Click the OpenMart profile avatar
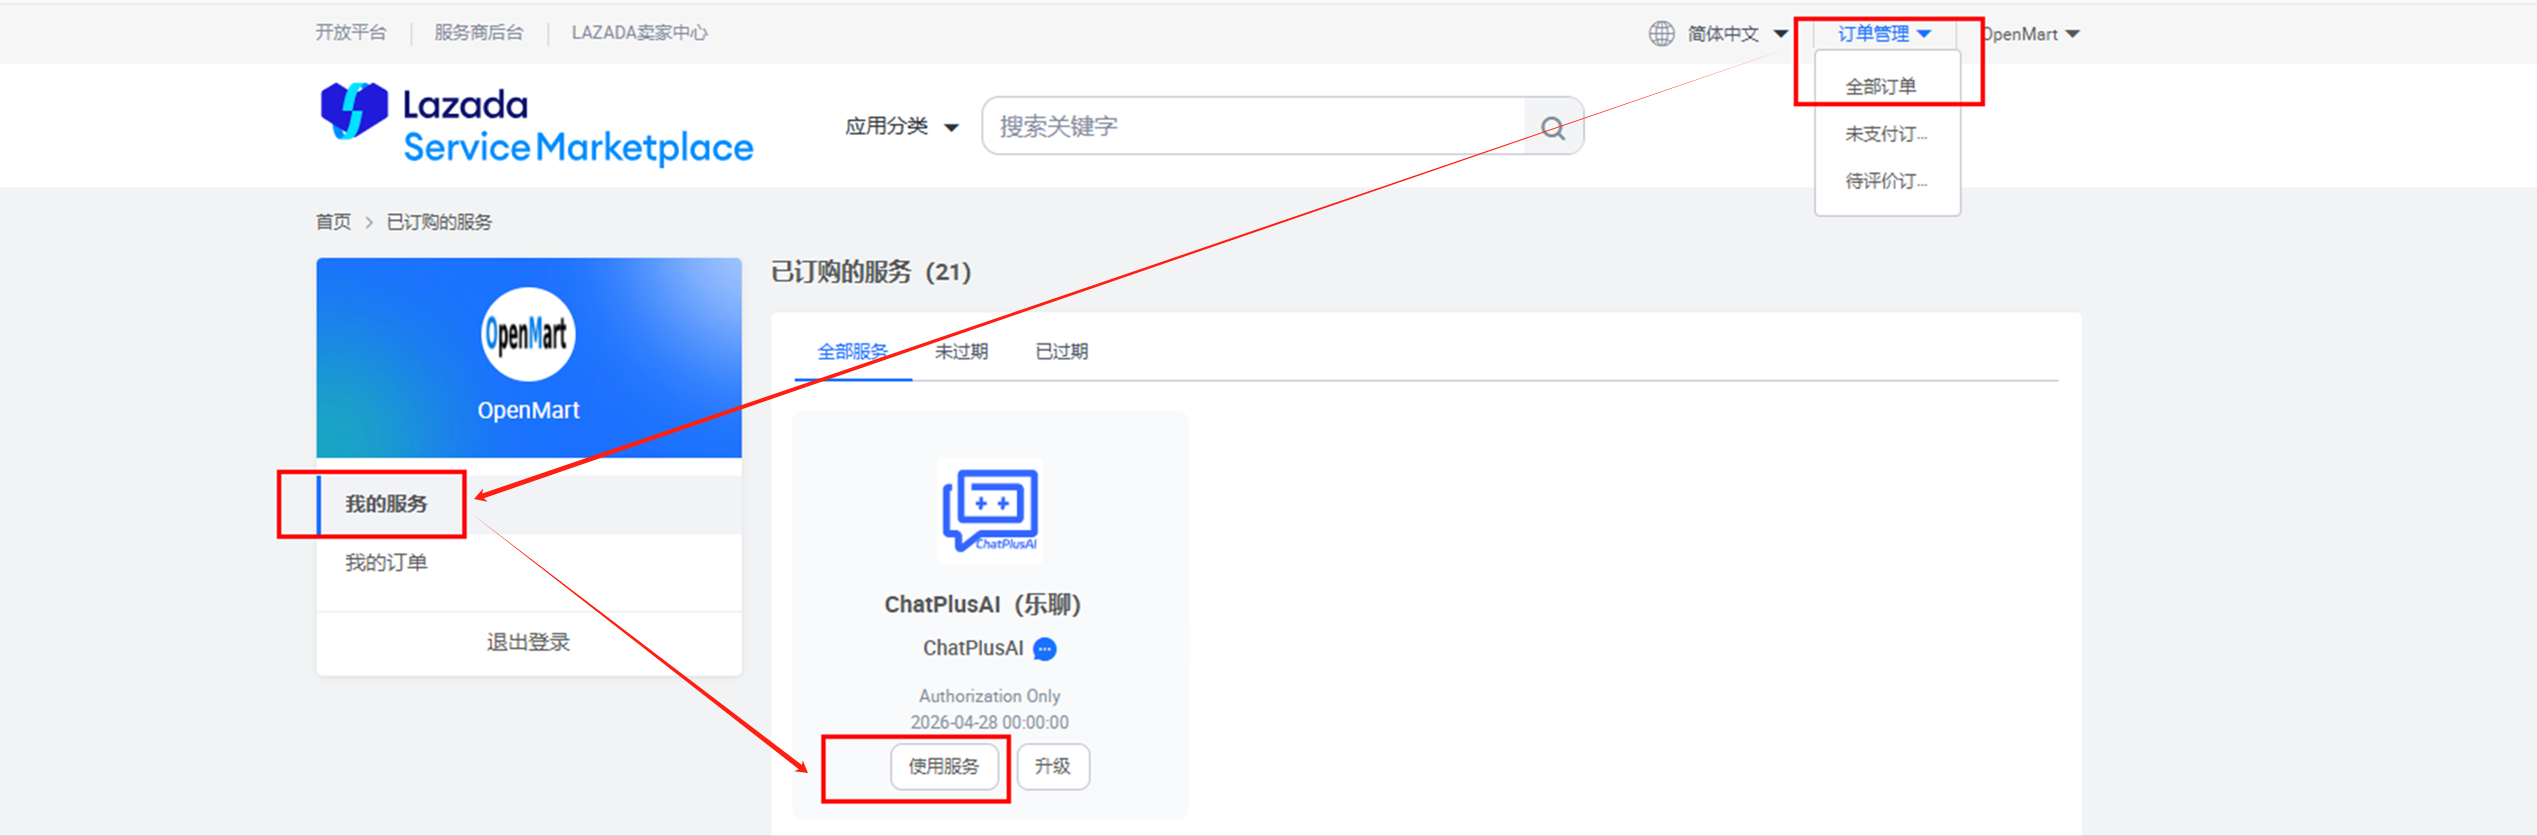This screenshot has width=2537, height=836. (x=528, y=335)
